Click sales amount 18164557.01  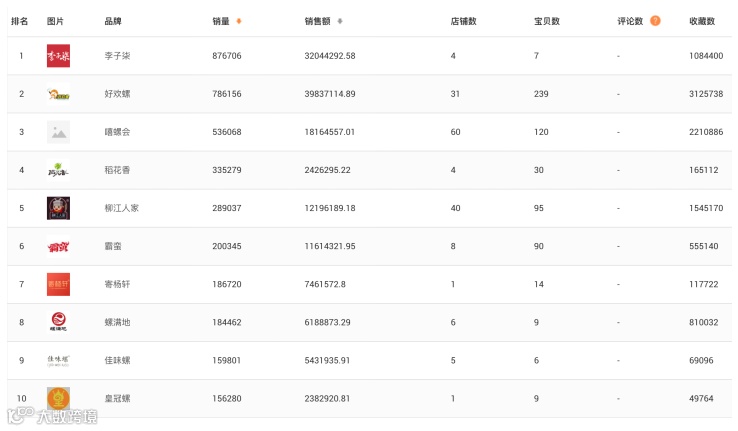tap(329, 132)
